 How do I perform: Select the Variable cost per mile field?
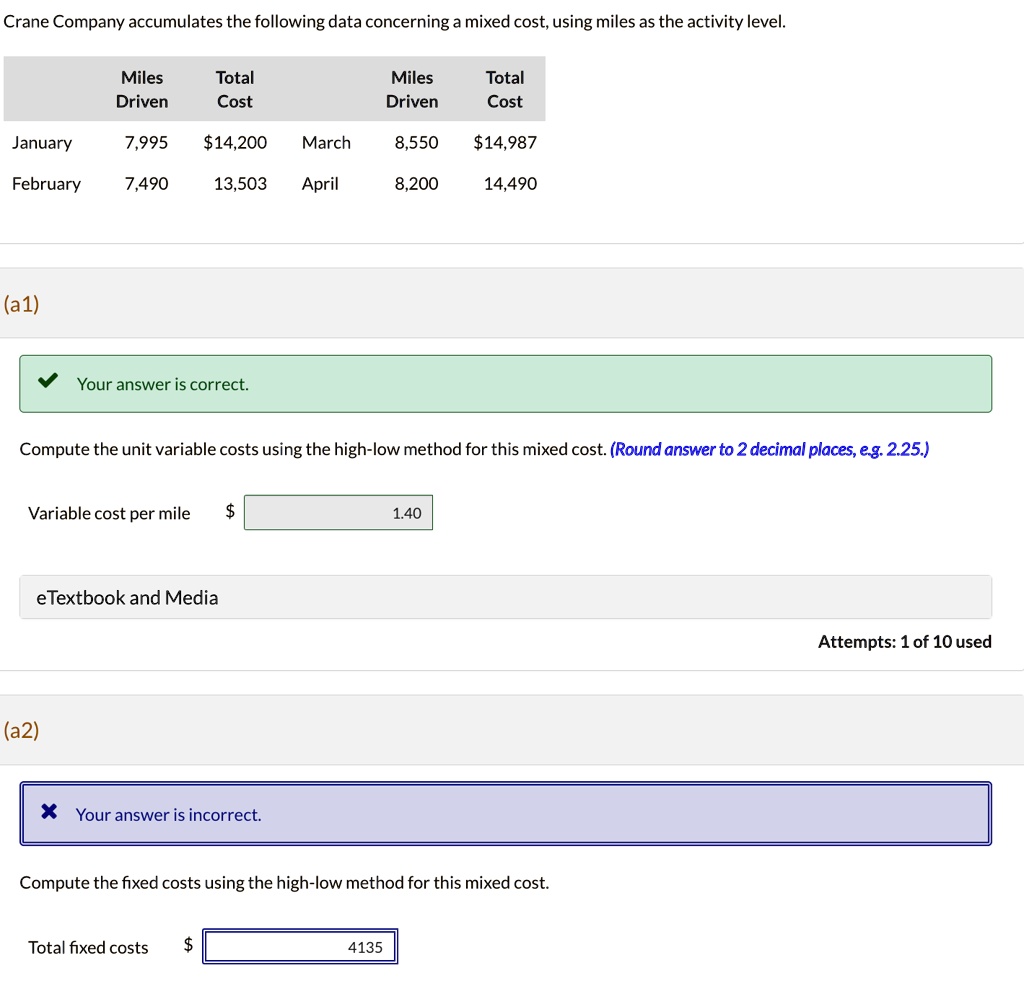[338, 513]
